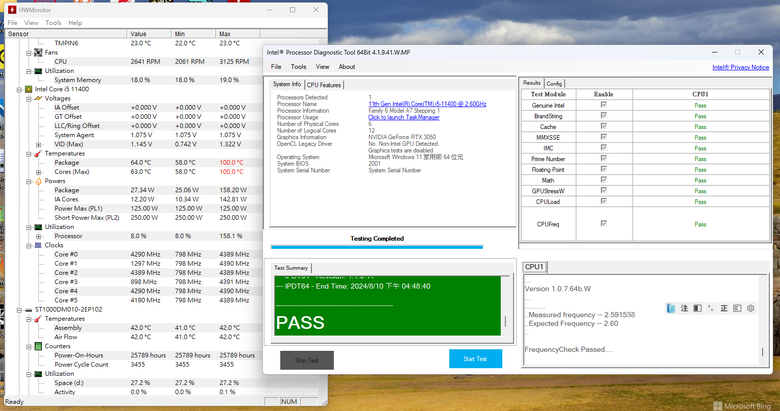780x411 pixels.
Task: Collapse the Clocks tree branch
Action: [x=29, y=246]
